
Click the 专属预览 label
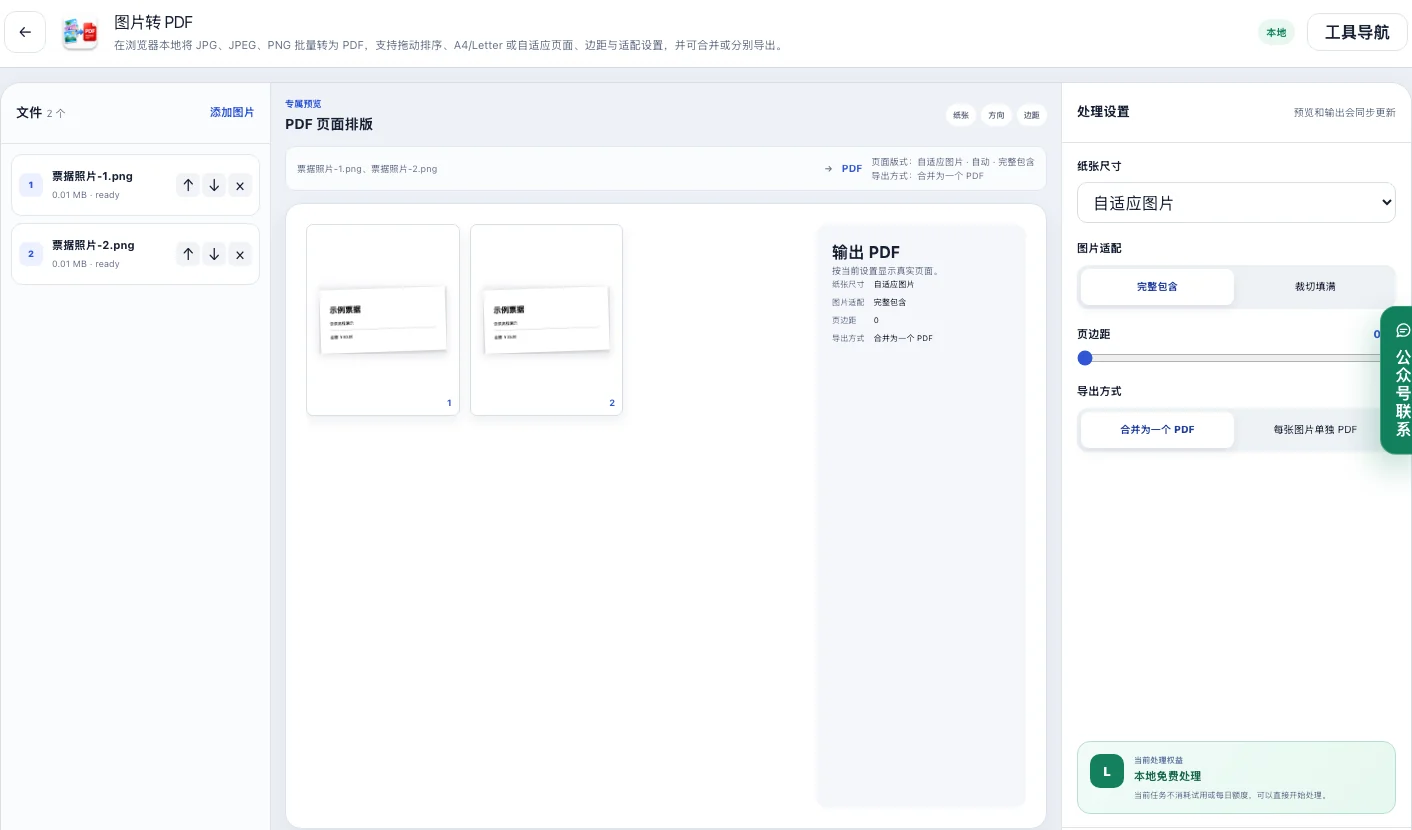303,104
